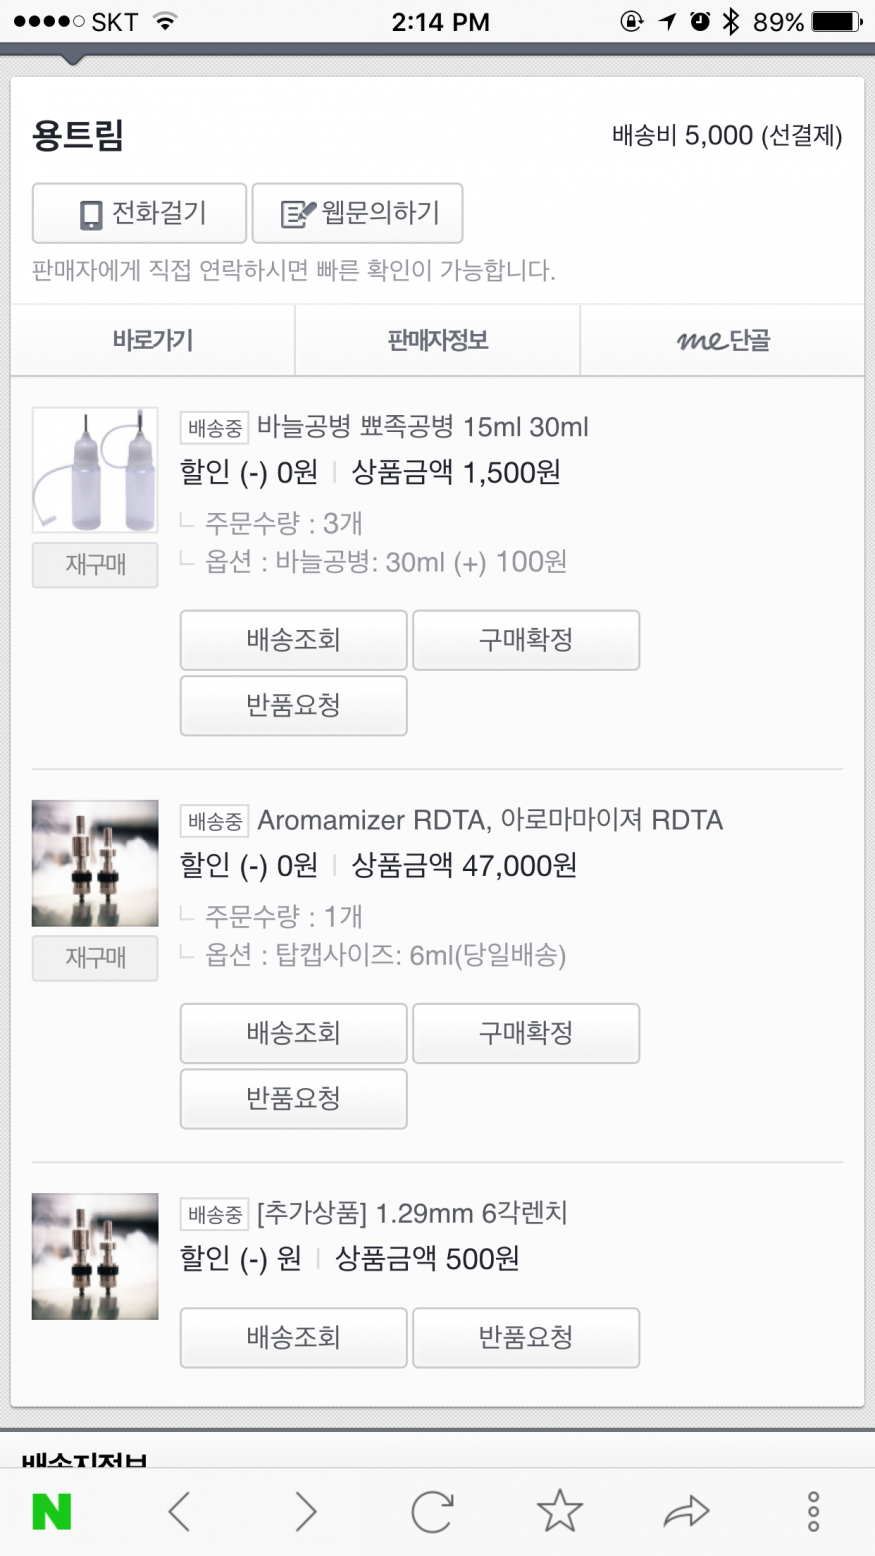
Task: Track delivery of the 6각렌치 item
Action: 293,1337
